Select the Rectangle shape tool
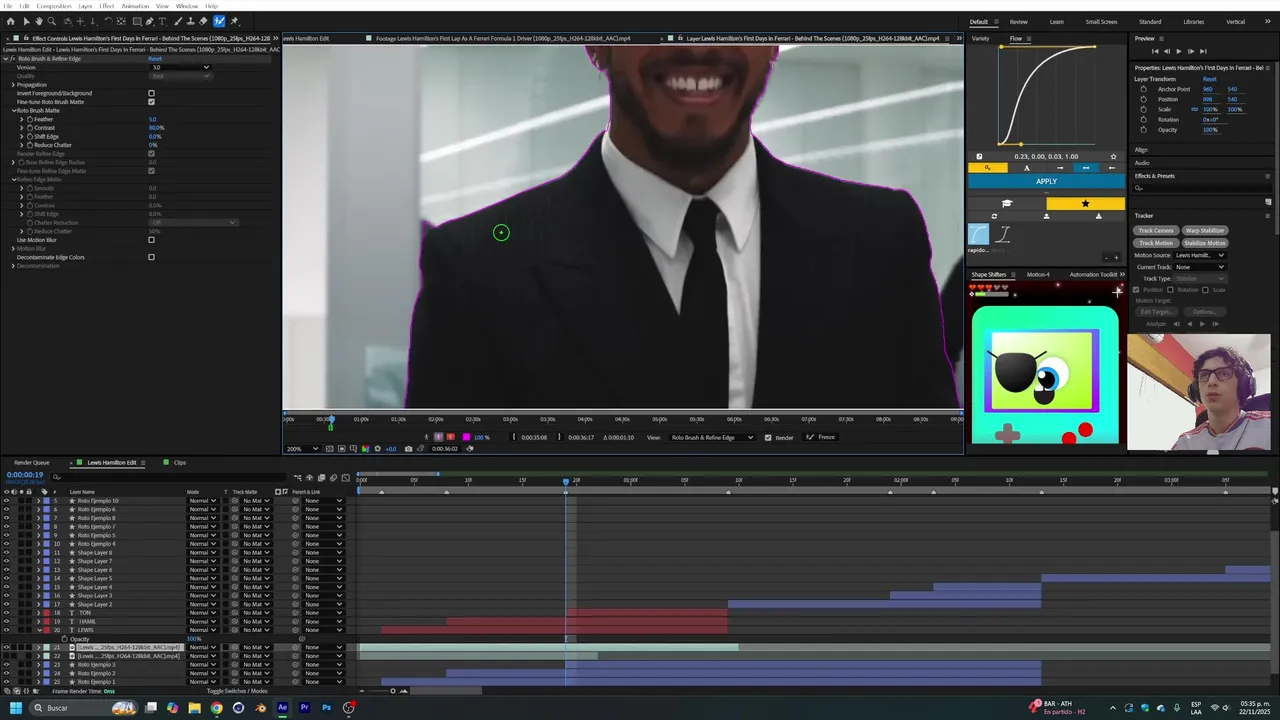The image size is (1280, 720). [137, 21]
